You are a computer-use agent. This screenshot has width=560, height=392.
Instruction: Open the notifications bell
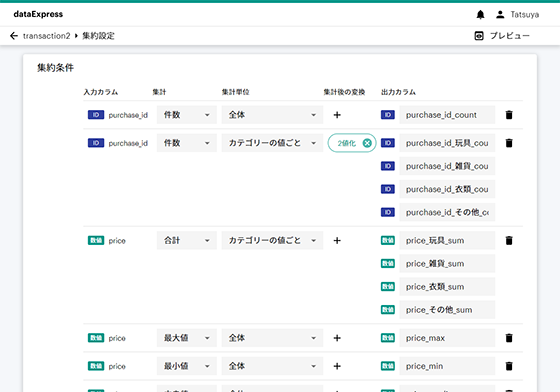pos(480,15)
